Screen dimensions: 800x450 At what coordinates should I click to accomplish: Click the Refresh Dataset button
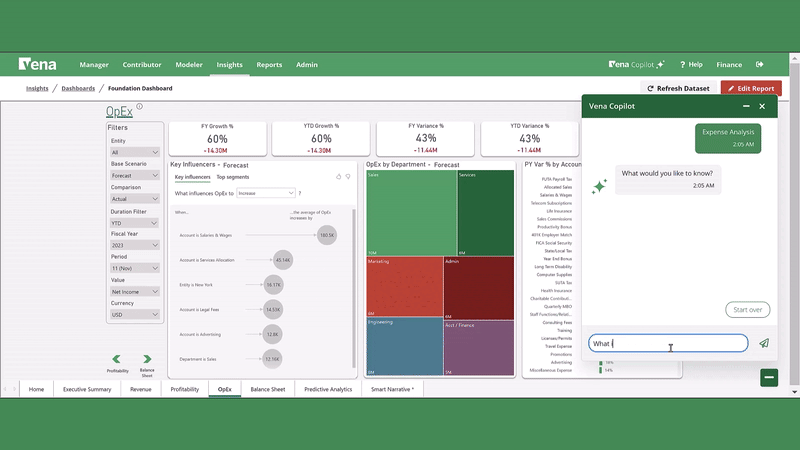679,88
